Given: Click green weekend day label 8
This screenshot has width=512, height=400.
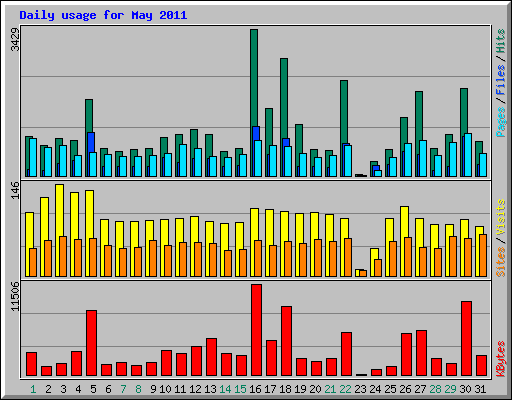Looking at the screenshot, I should coord(138,389).
